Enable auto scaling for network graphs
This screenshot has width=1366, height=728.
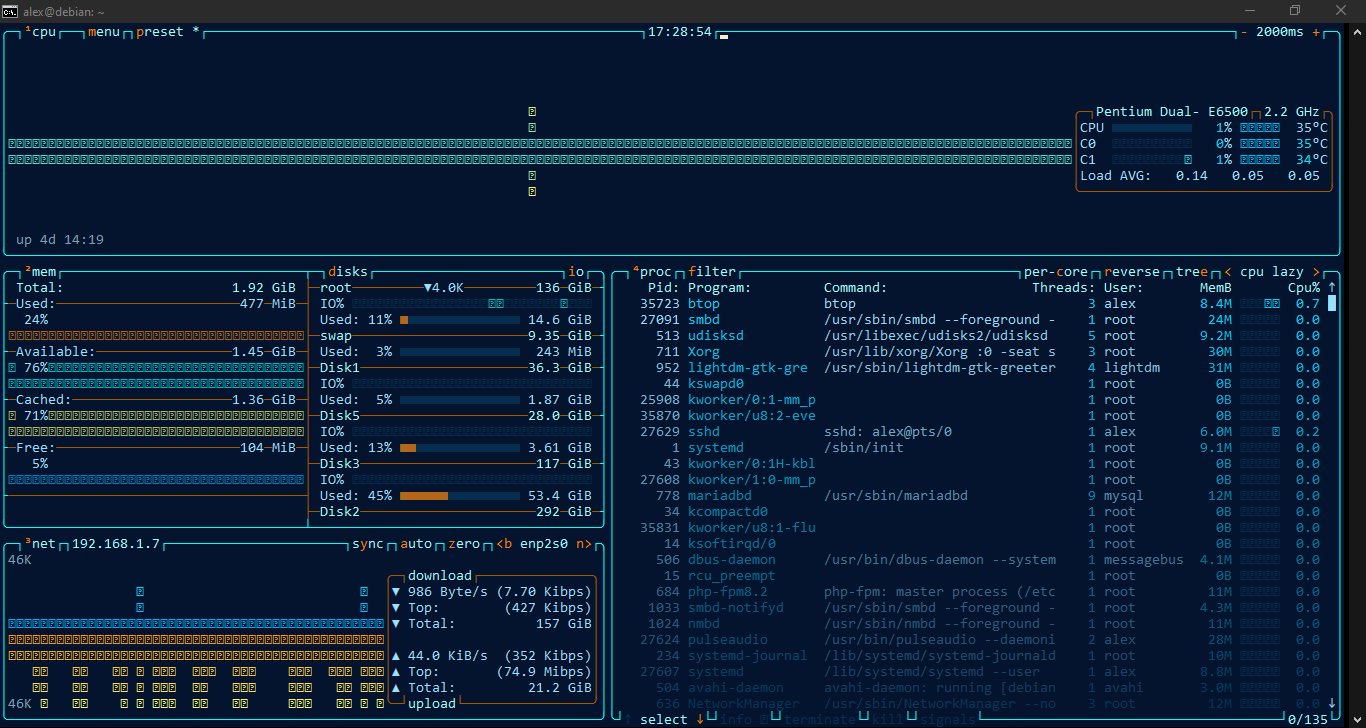click(415, 544)
